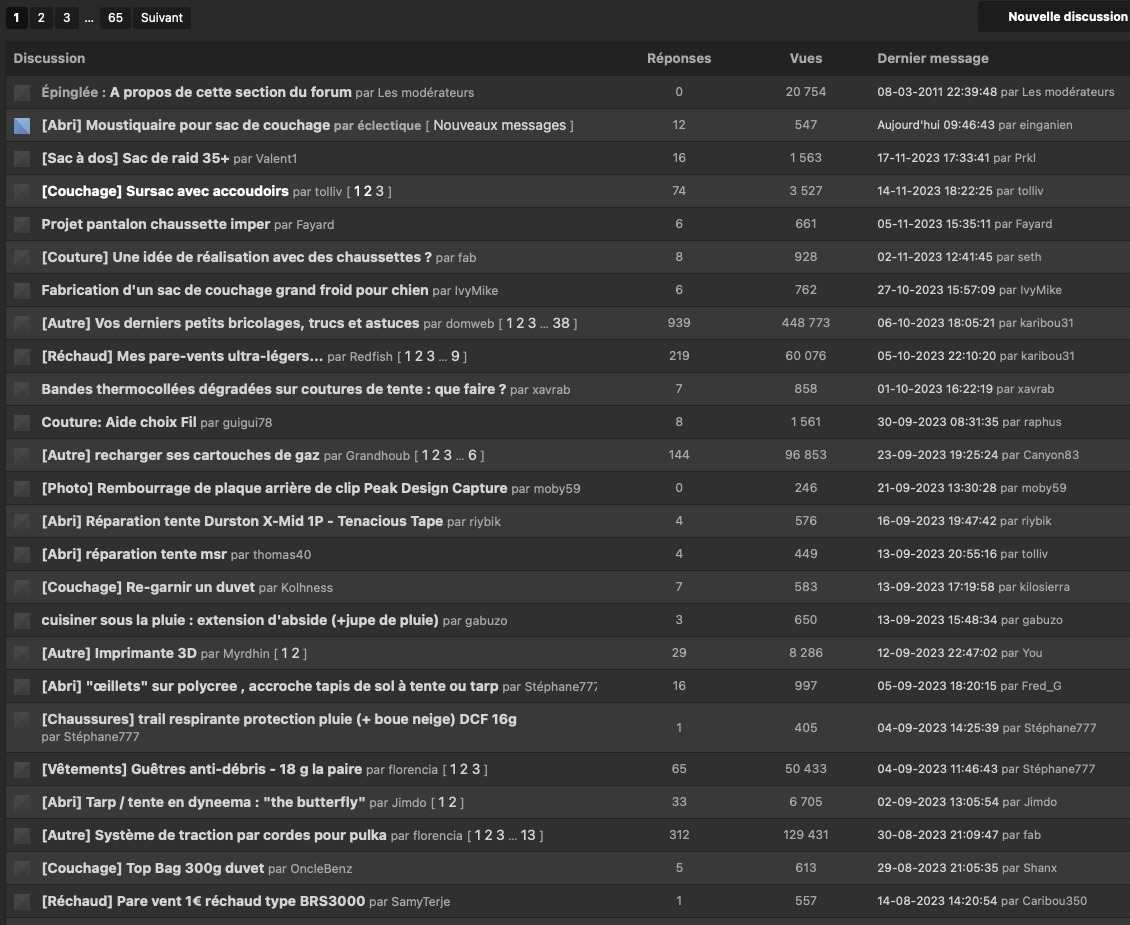Jump to page 9 of pare-vents thread
Viewport: 1130px width, 925px height.
pyautogui.click(x=455, y=357)
